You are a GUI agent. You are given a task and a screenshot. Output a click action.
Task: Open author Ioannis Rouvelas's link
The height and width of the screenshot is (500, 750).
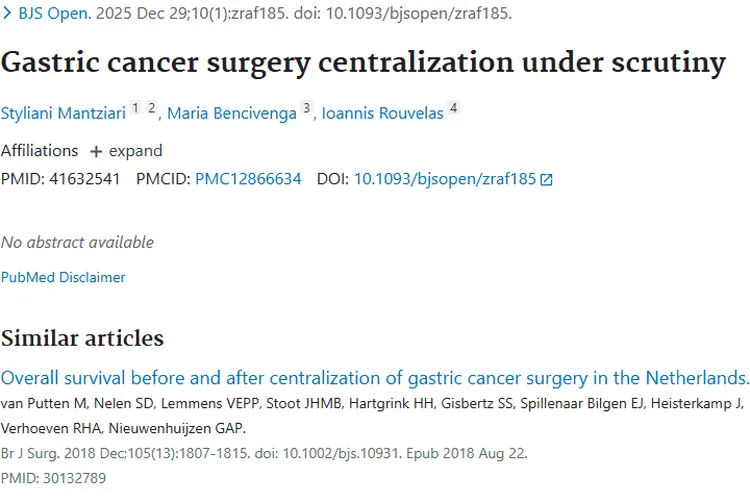[383, 113]
